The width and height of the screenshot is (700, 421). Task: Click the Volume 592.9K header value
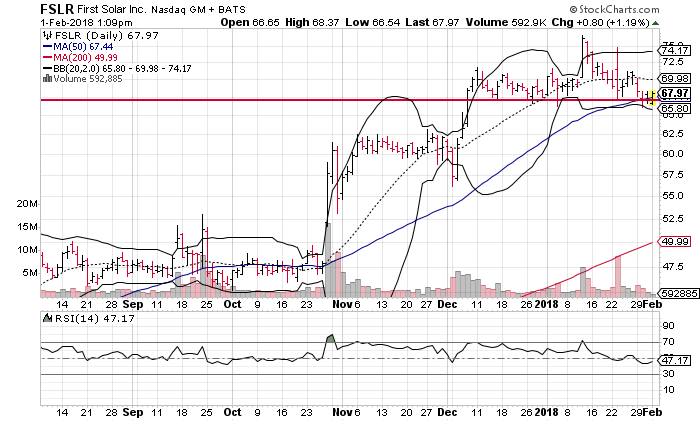pyautogui.click(x=506, y=22)
